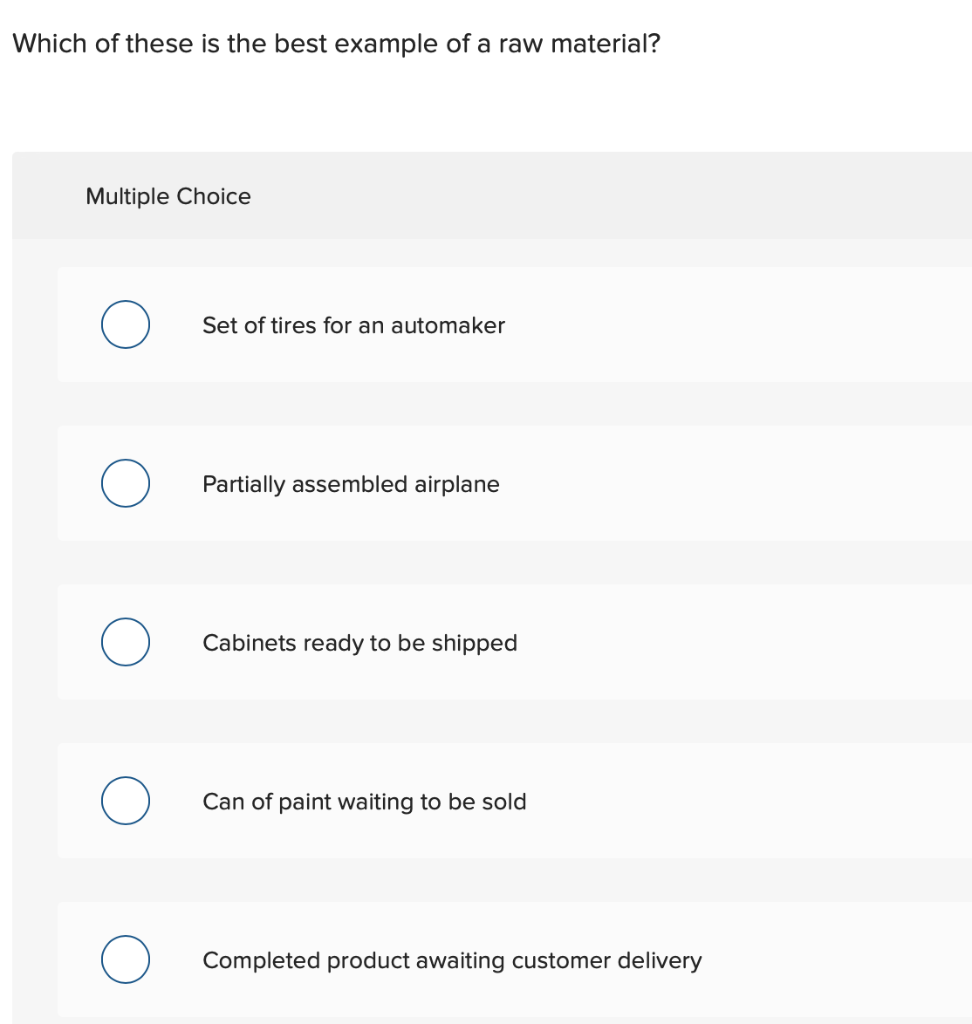The height and width of the screenshot is (1024, 972).
Task: Click the 'Can of paint waiting to be sold' answer text
Action: tap(364, 801)
